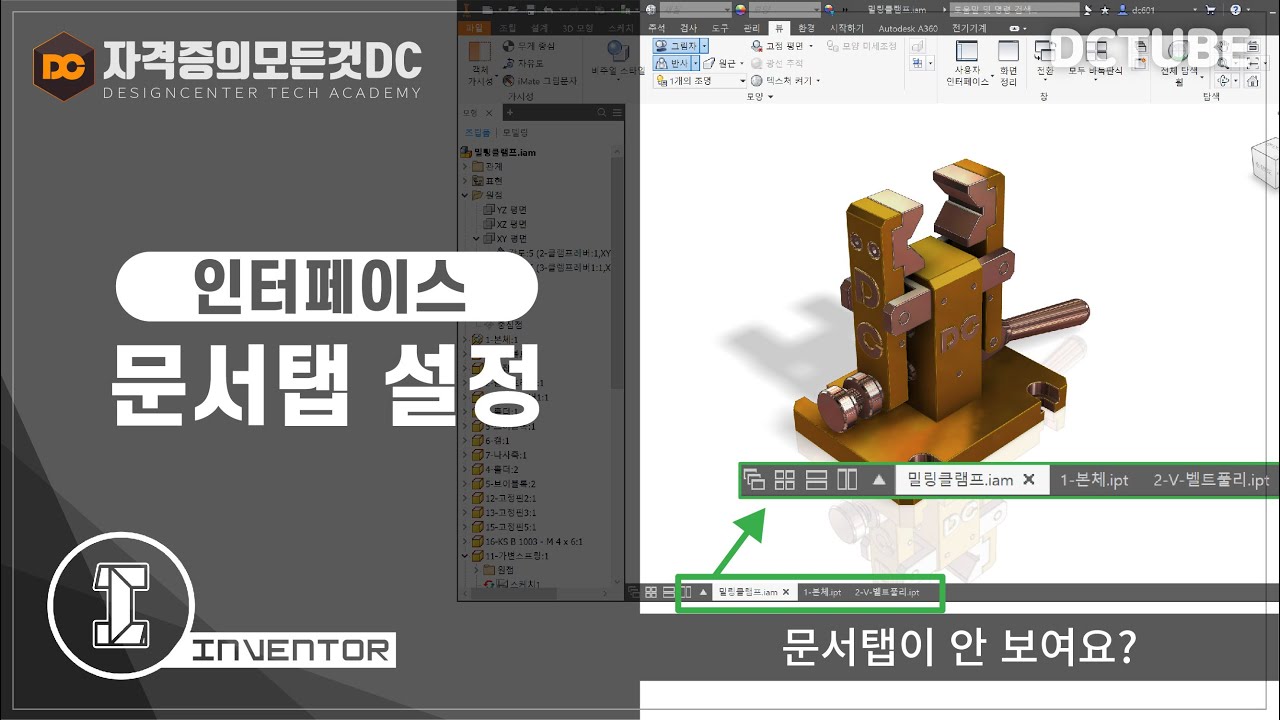Open the help question mark icon
The image size is (1280, 720).
(1235, 10)
